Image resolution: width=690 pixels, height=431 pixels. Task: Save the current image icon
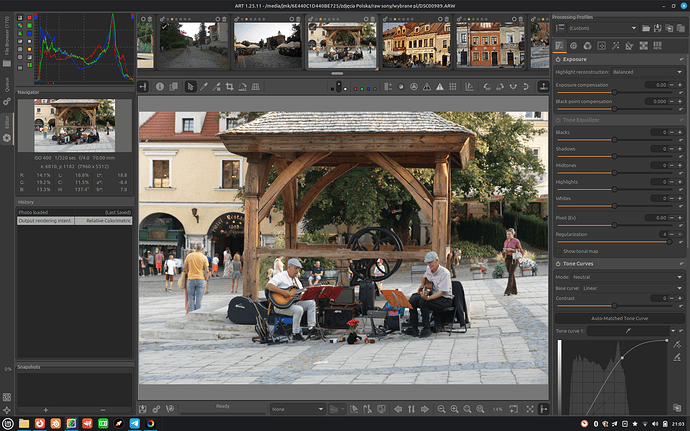[x=144, y=409]
